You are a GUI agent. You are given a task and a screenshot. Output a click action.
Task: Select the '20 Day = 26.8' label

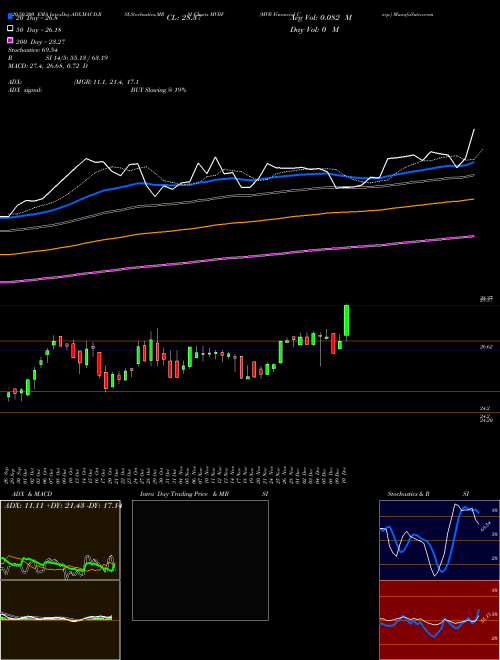click(x=36, y=18)
